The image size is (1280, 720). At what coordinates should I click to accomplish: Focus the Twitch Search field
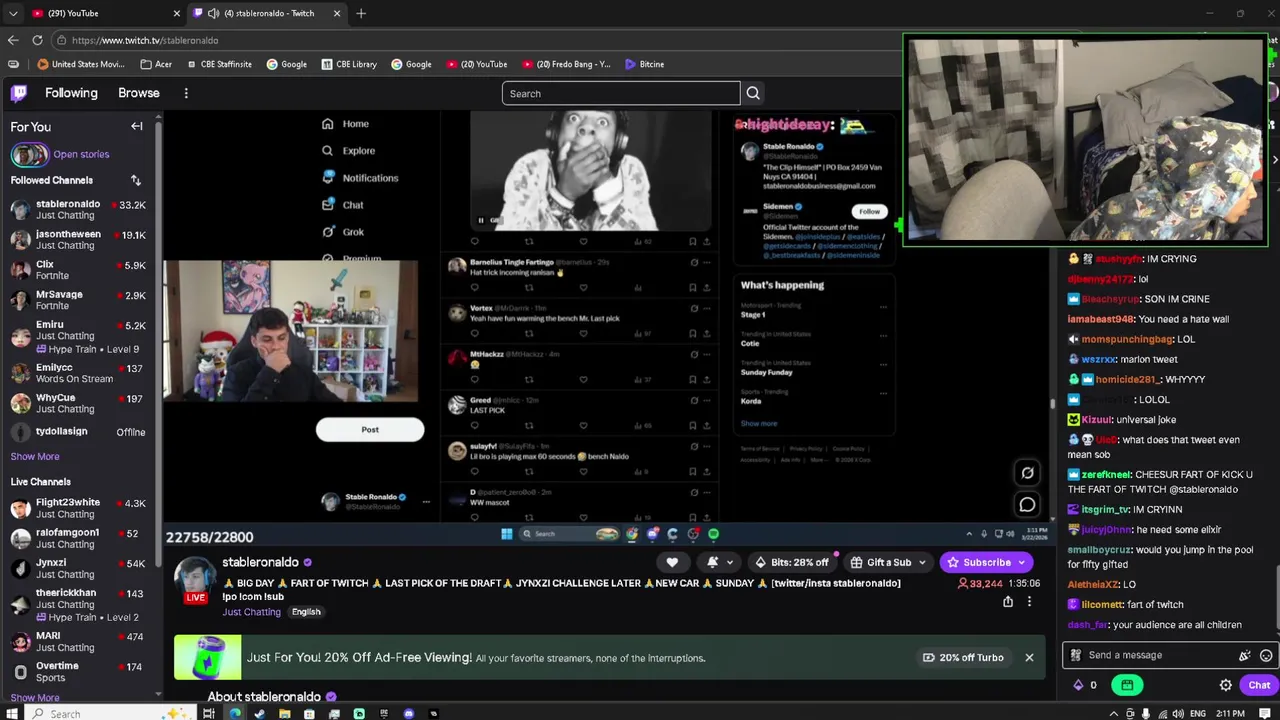tap(621, 93)
